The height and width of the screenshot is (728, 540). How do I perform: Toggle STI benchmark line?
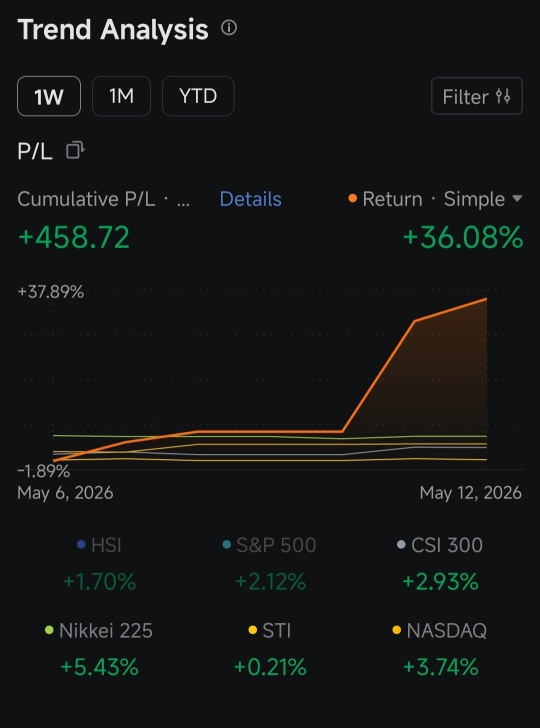point(270,630)
